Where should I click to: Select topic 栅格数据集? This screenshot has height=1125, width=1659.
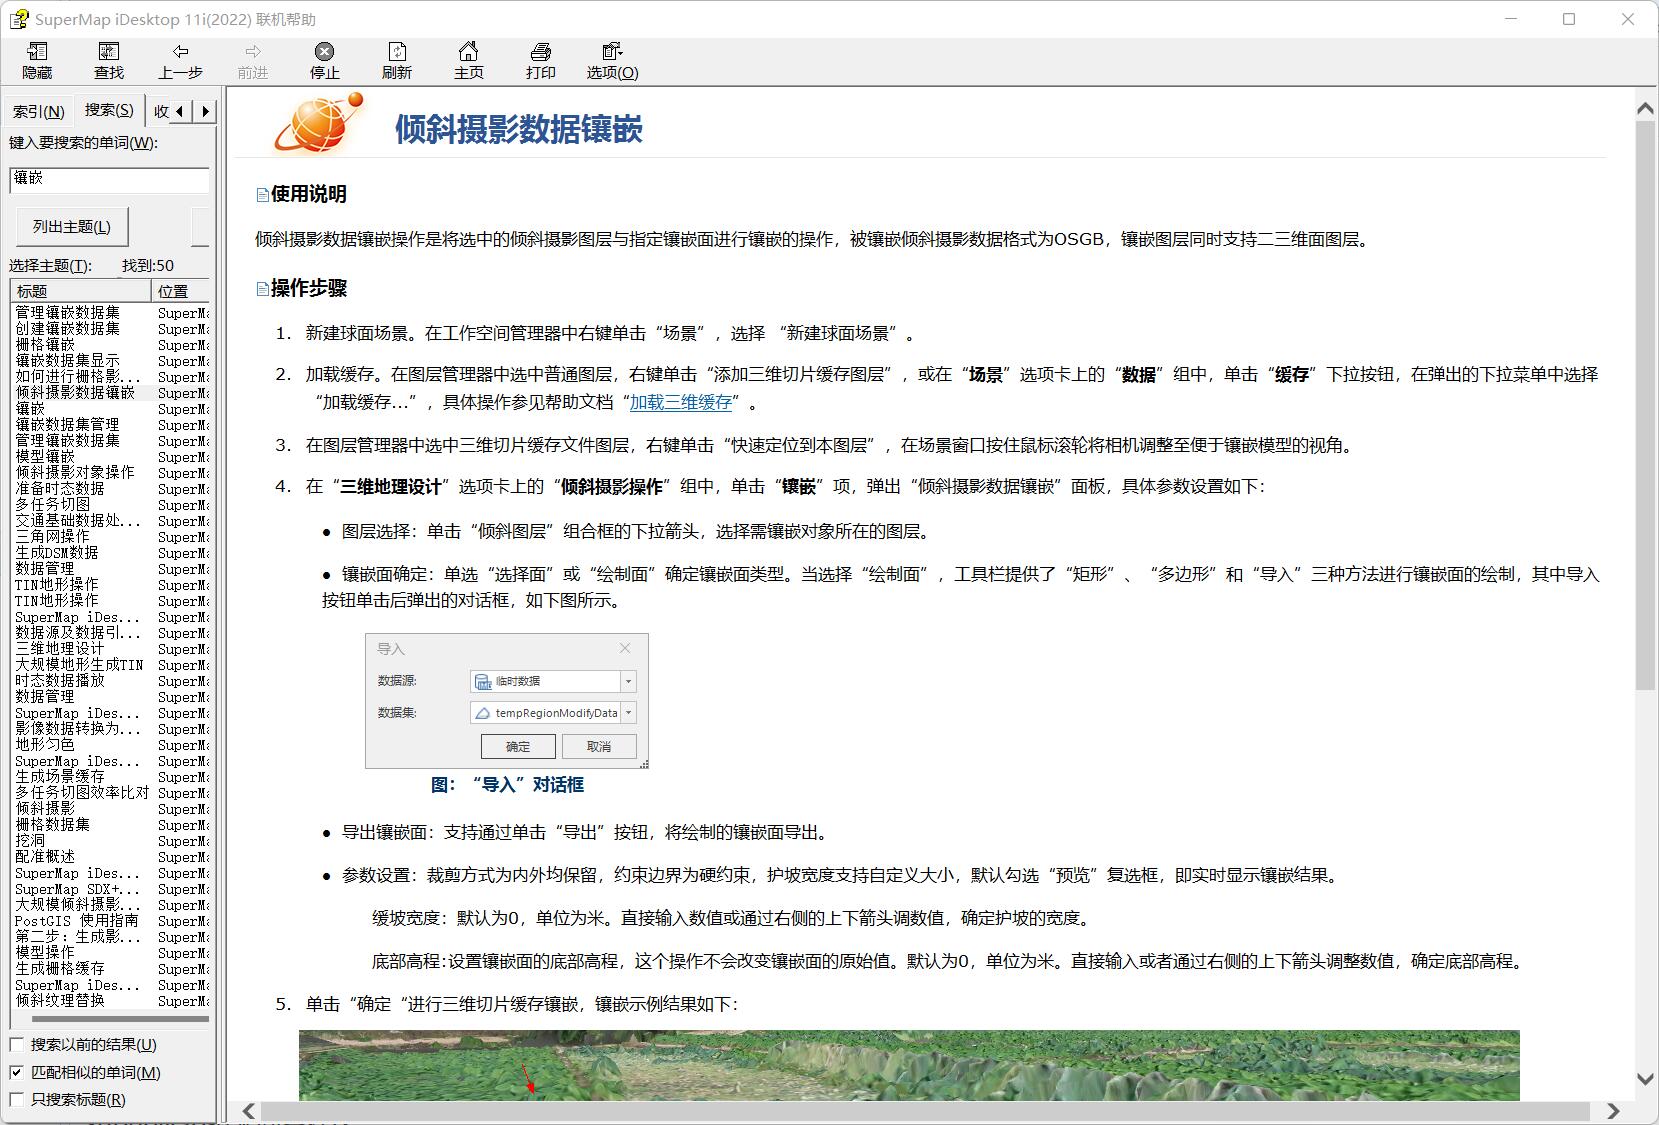tap(53, 825)
